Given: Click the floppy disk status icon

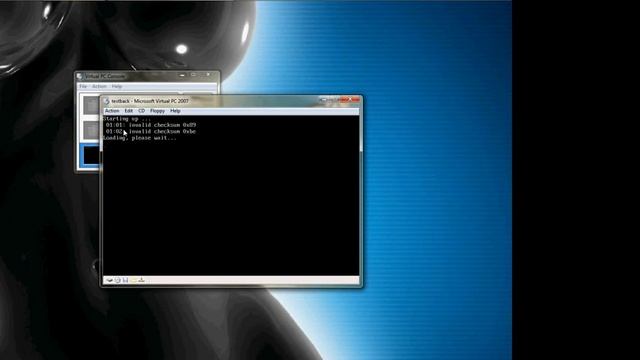Looking at the screenshot, I should tap(125, 280).
